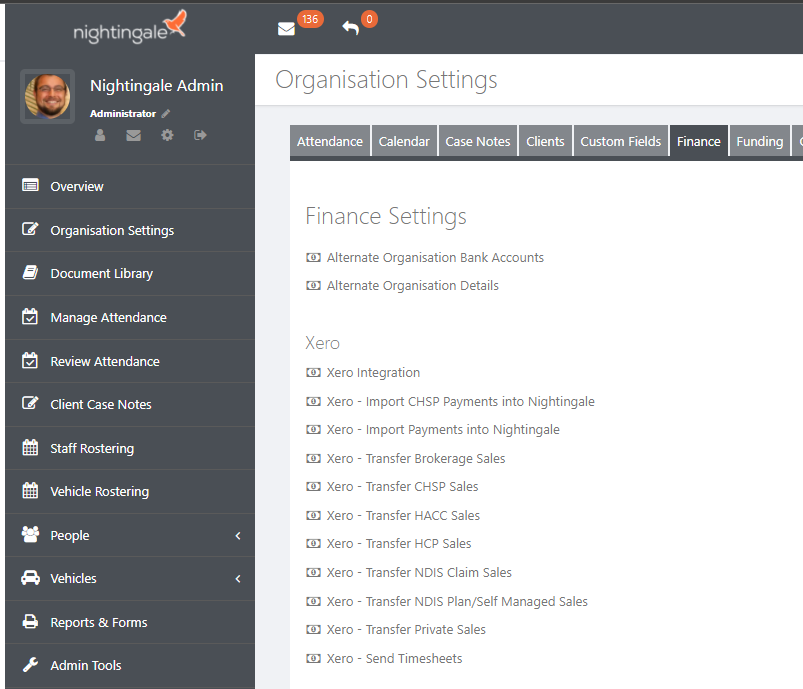Open user settings gear icon
The height and width of the screenshot is (689, 803).
pyautogui.click(x=167, y=135)
